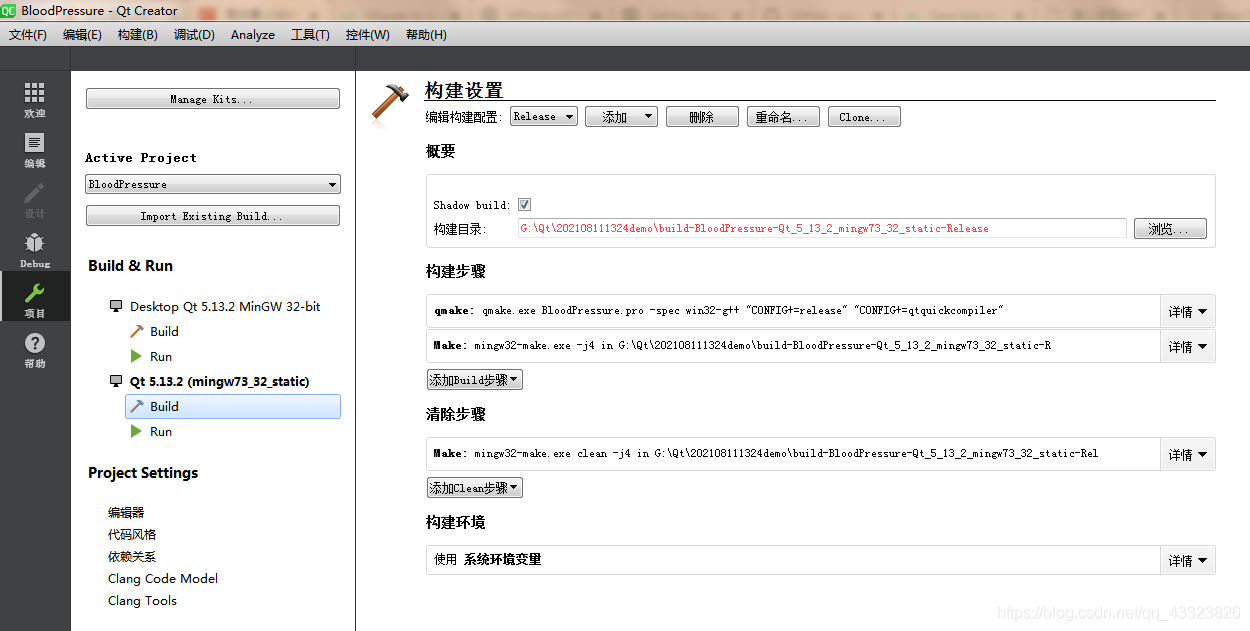Open the 添加Build步骤 dropdown
1250x631 pixels.
(x=475, y=380)
